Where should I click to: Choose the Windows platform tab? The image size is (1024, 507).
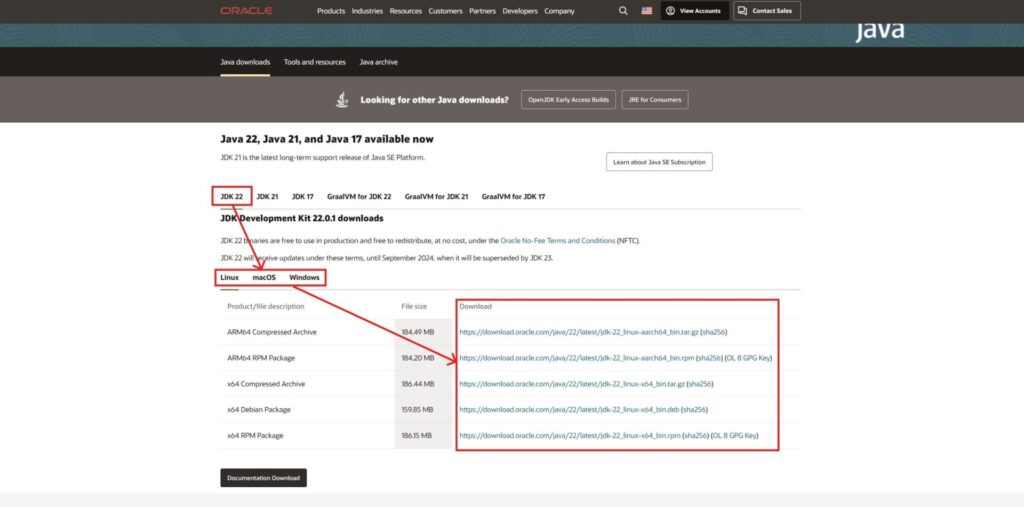(x=304, y=277)
